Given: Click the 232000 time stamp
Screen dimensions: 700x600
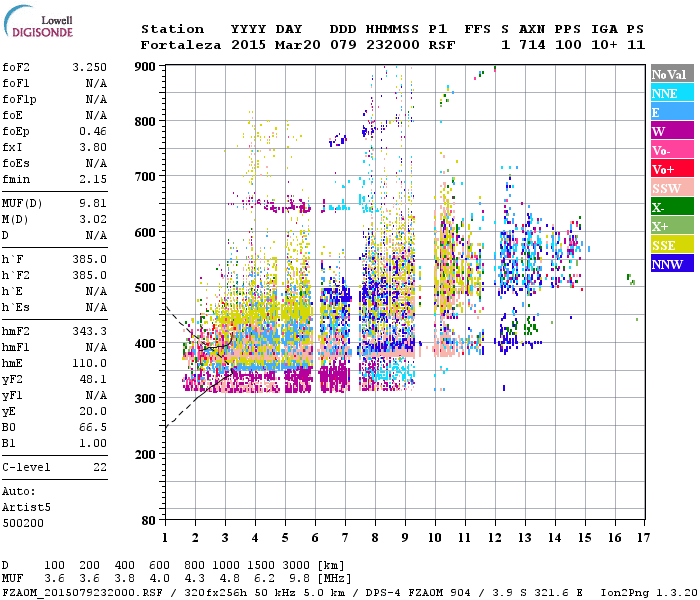Looking at the screenshot, I should click(392, 45).
